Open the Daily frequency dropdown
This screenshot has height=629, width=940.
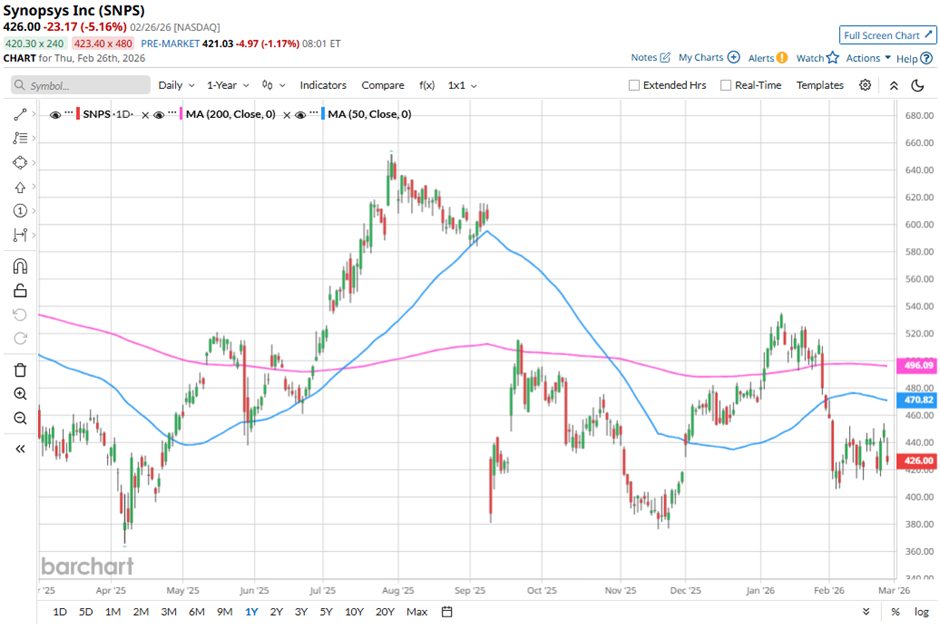point(176,86)
